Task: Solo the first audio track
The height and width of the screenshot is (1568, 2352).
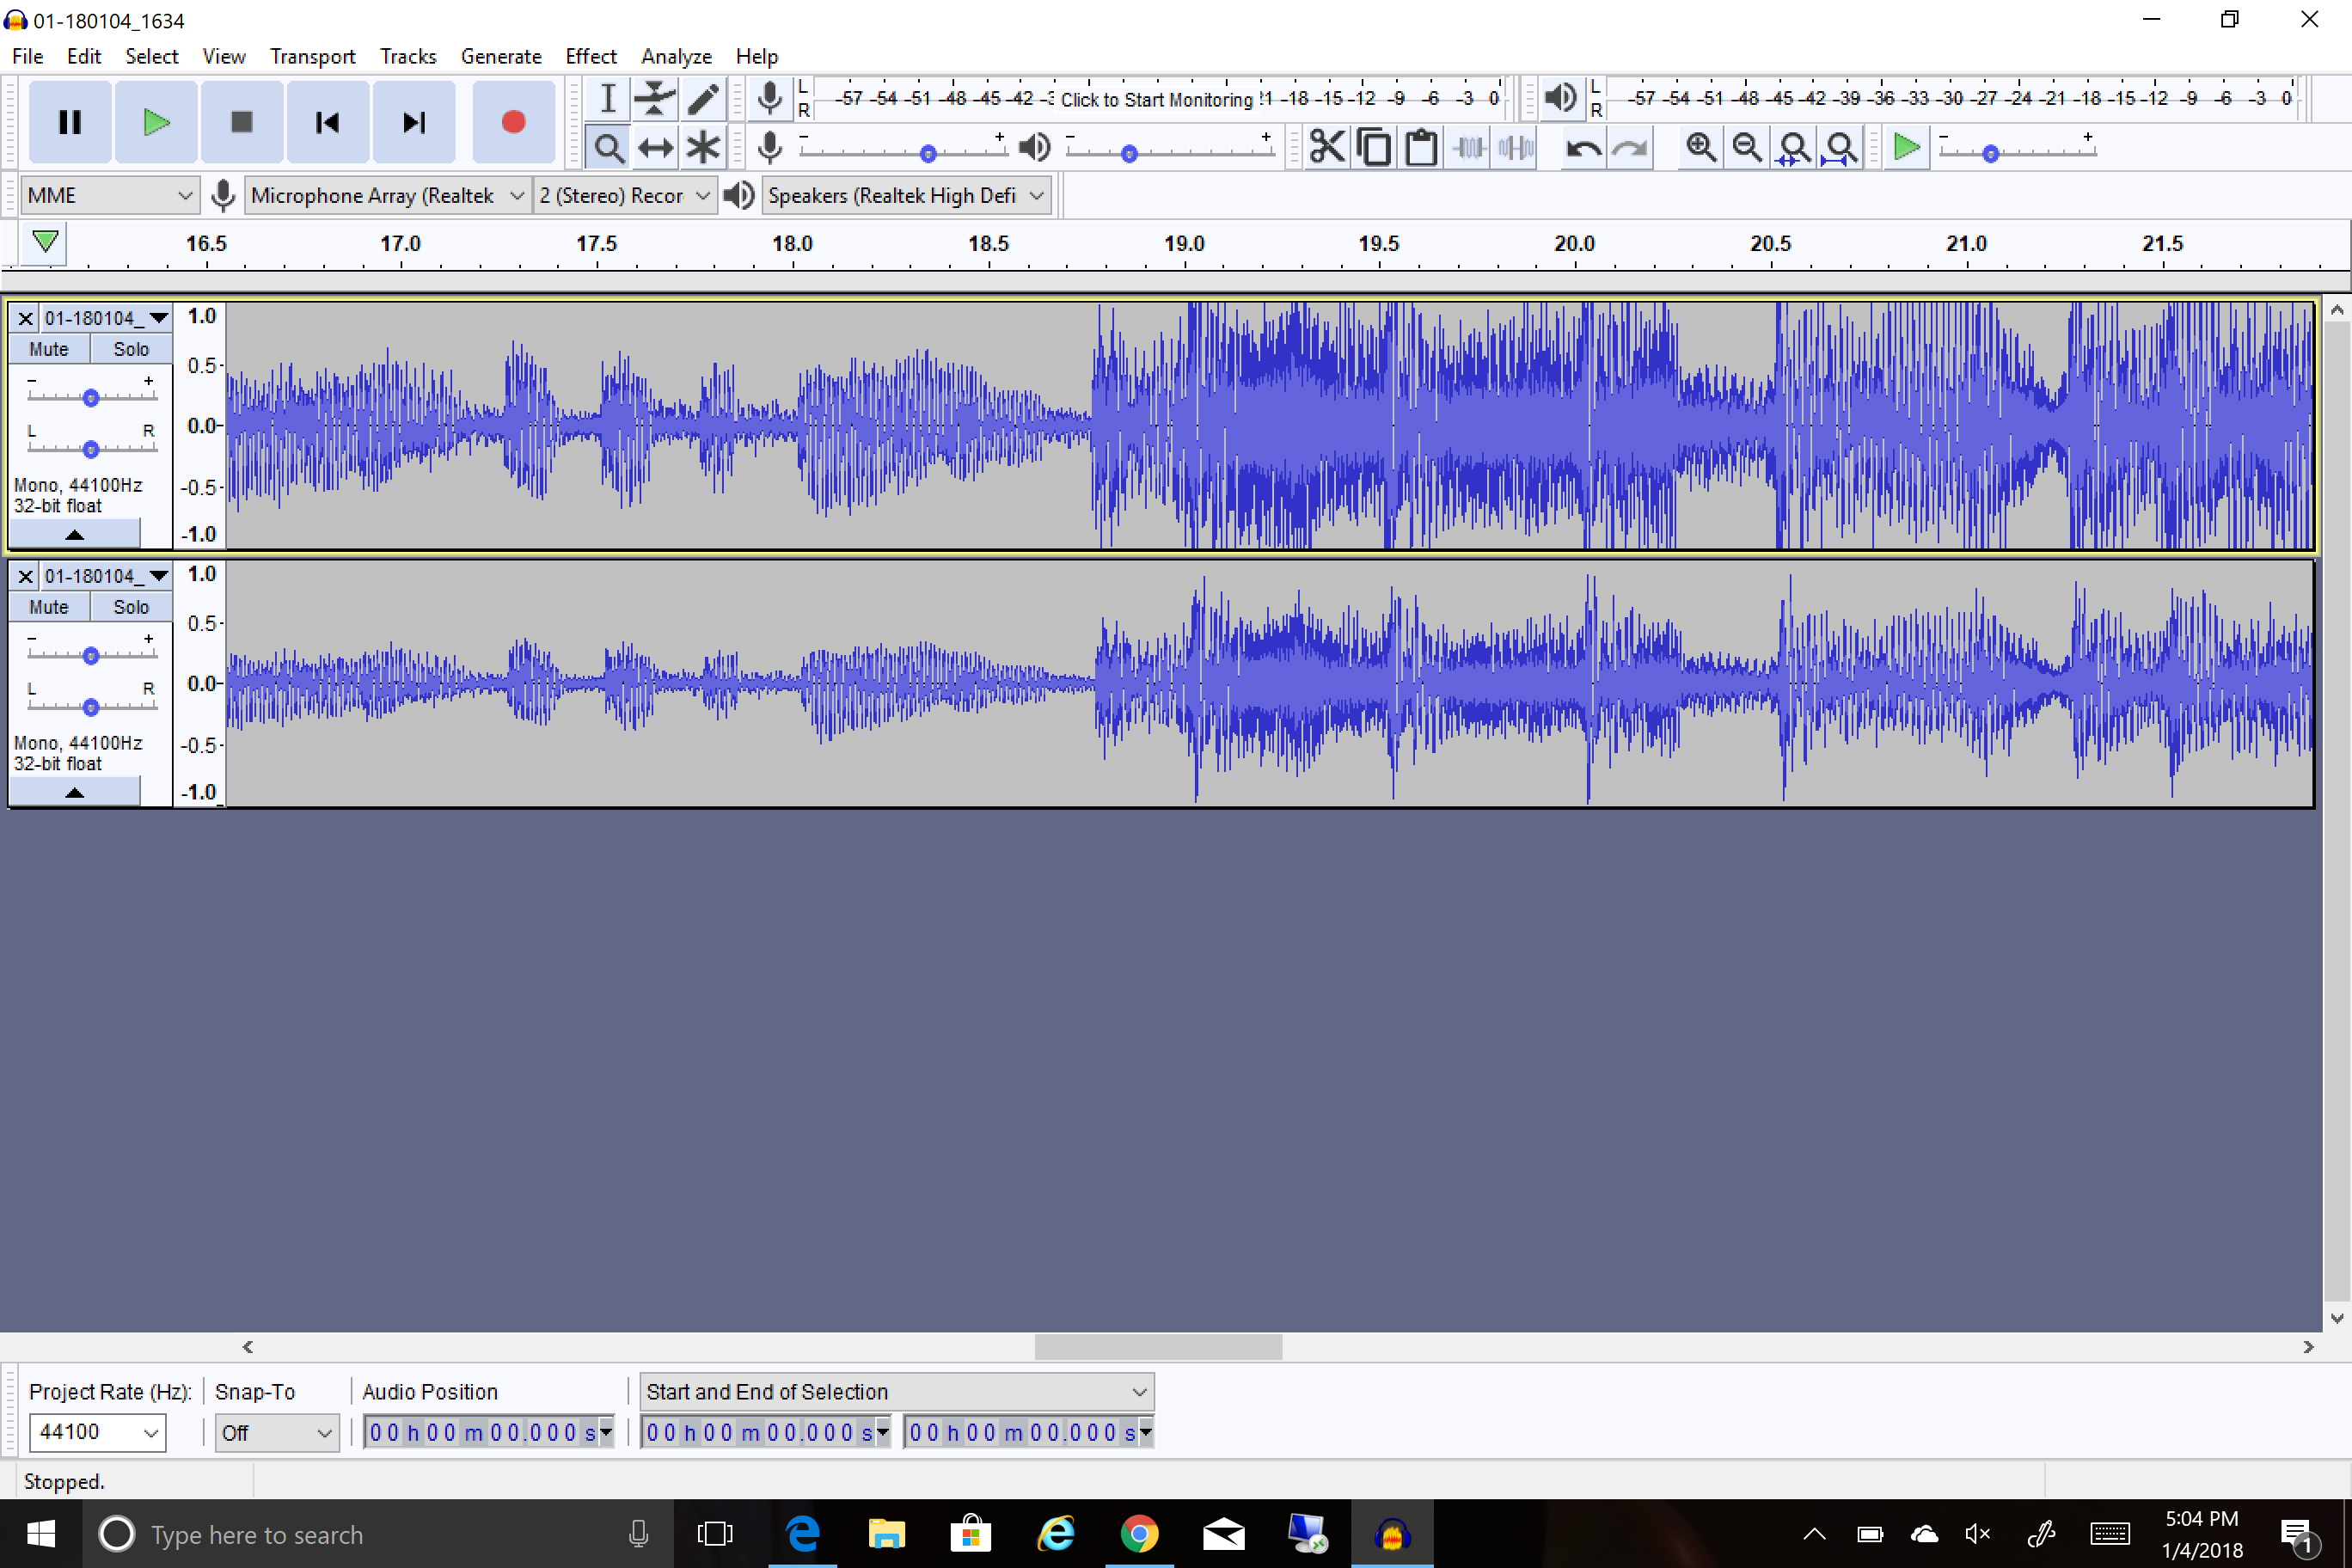Action: pos(131,349)
